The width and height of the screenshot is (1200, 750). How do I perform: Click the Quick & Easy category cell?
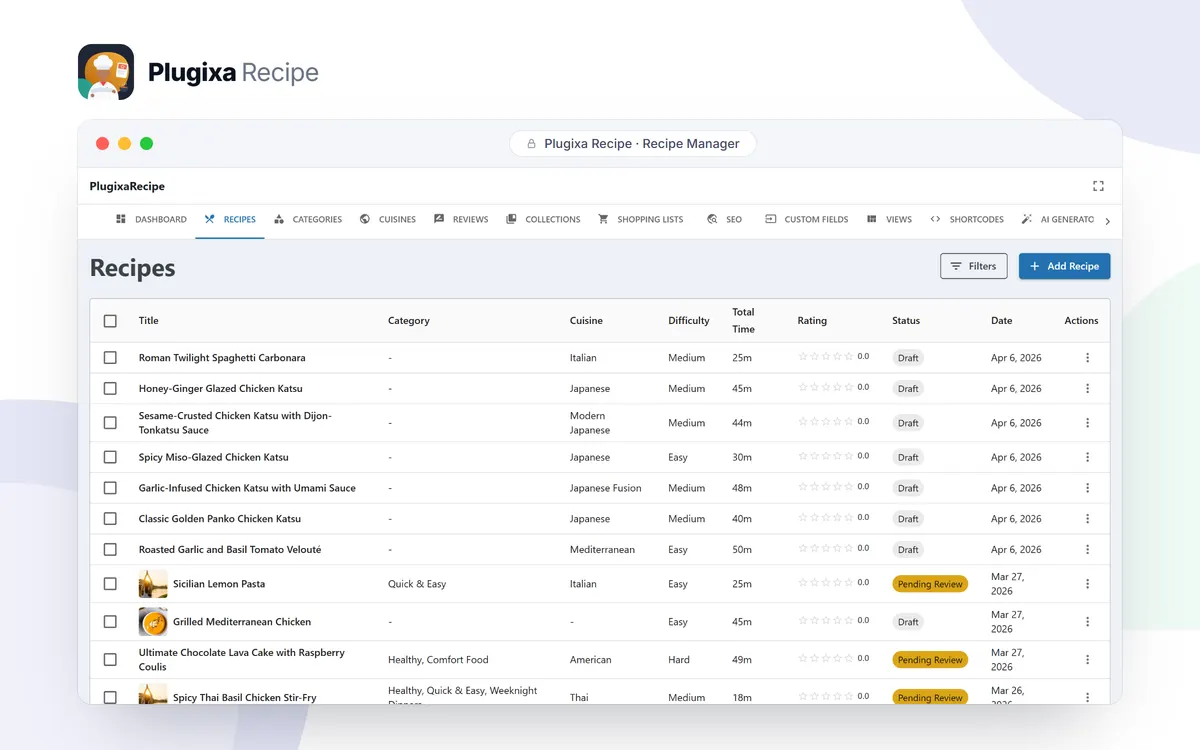coord(417,584)
